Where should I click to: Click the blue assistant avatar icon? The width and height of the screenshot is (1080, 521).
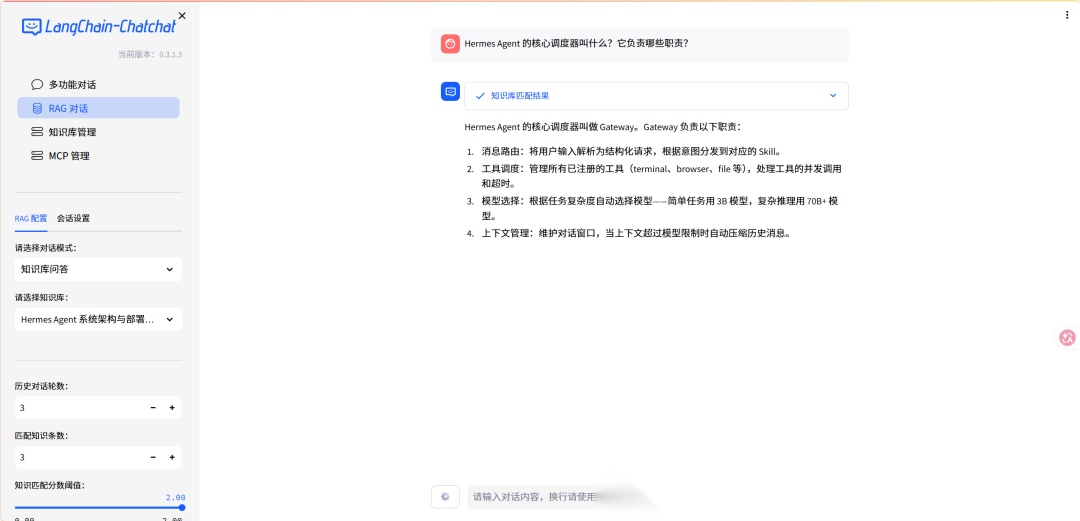[x=450, y=91]
